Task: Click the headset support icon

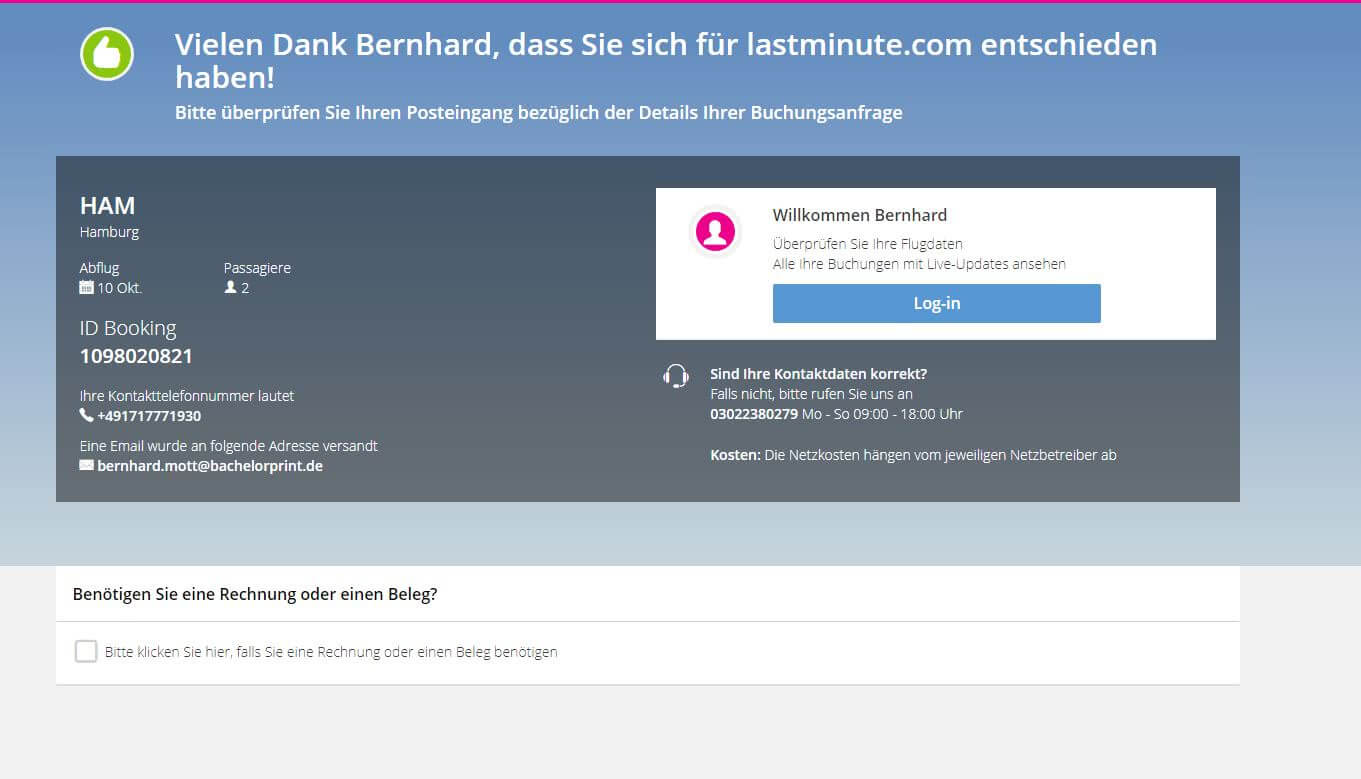Action: point(676,375)
